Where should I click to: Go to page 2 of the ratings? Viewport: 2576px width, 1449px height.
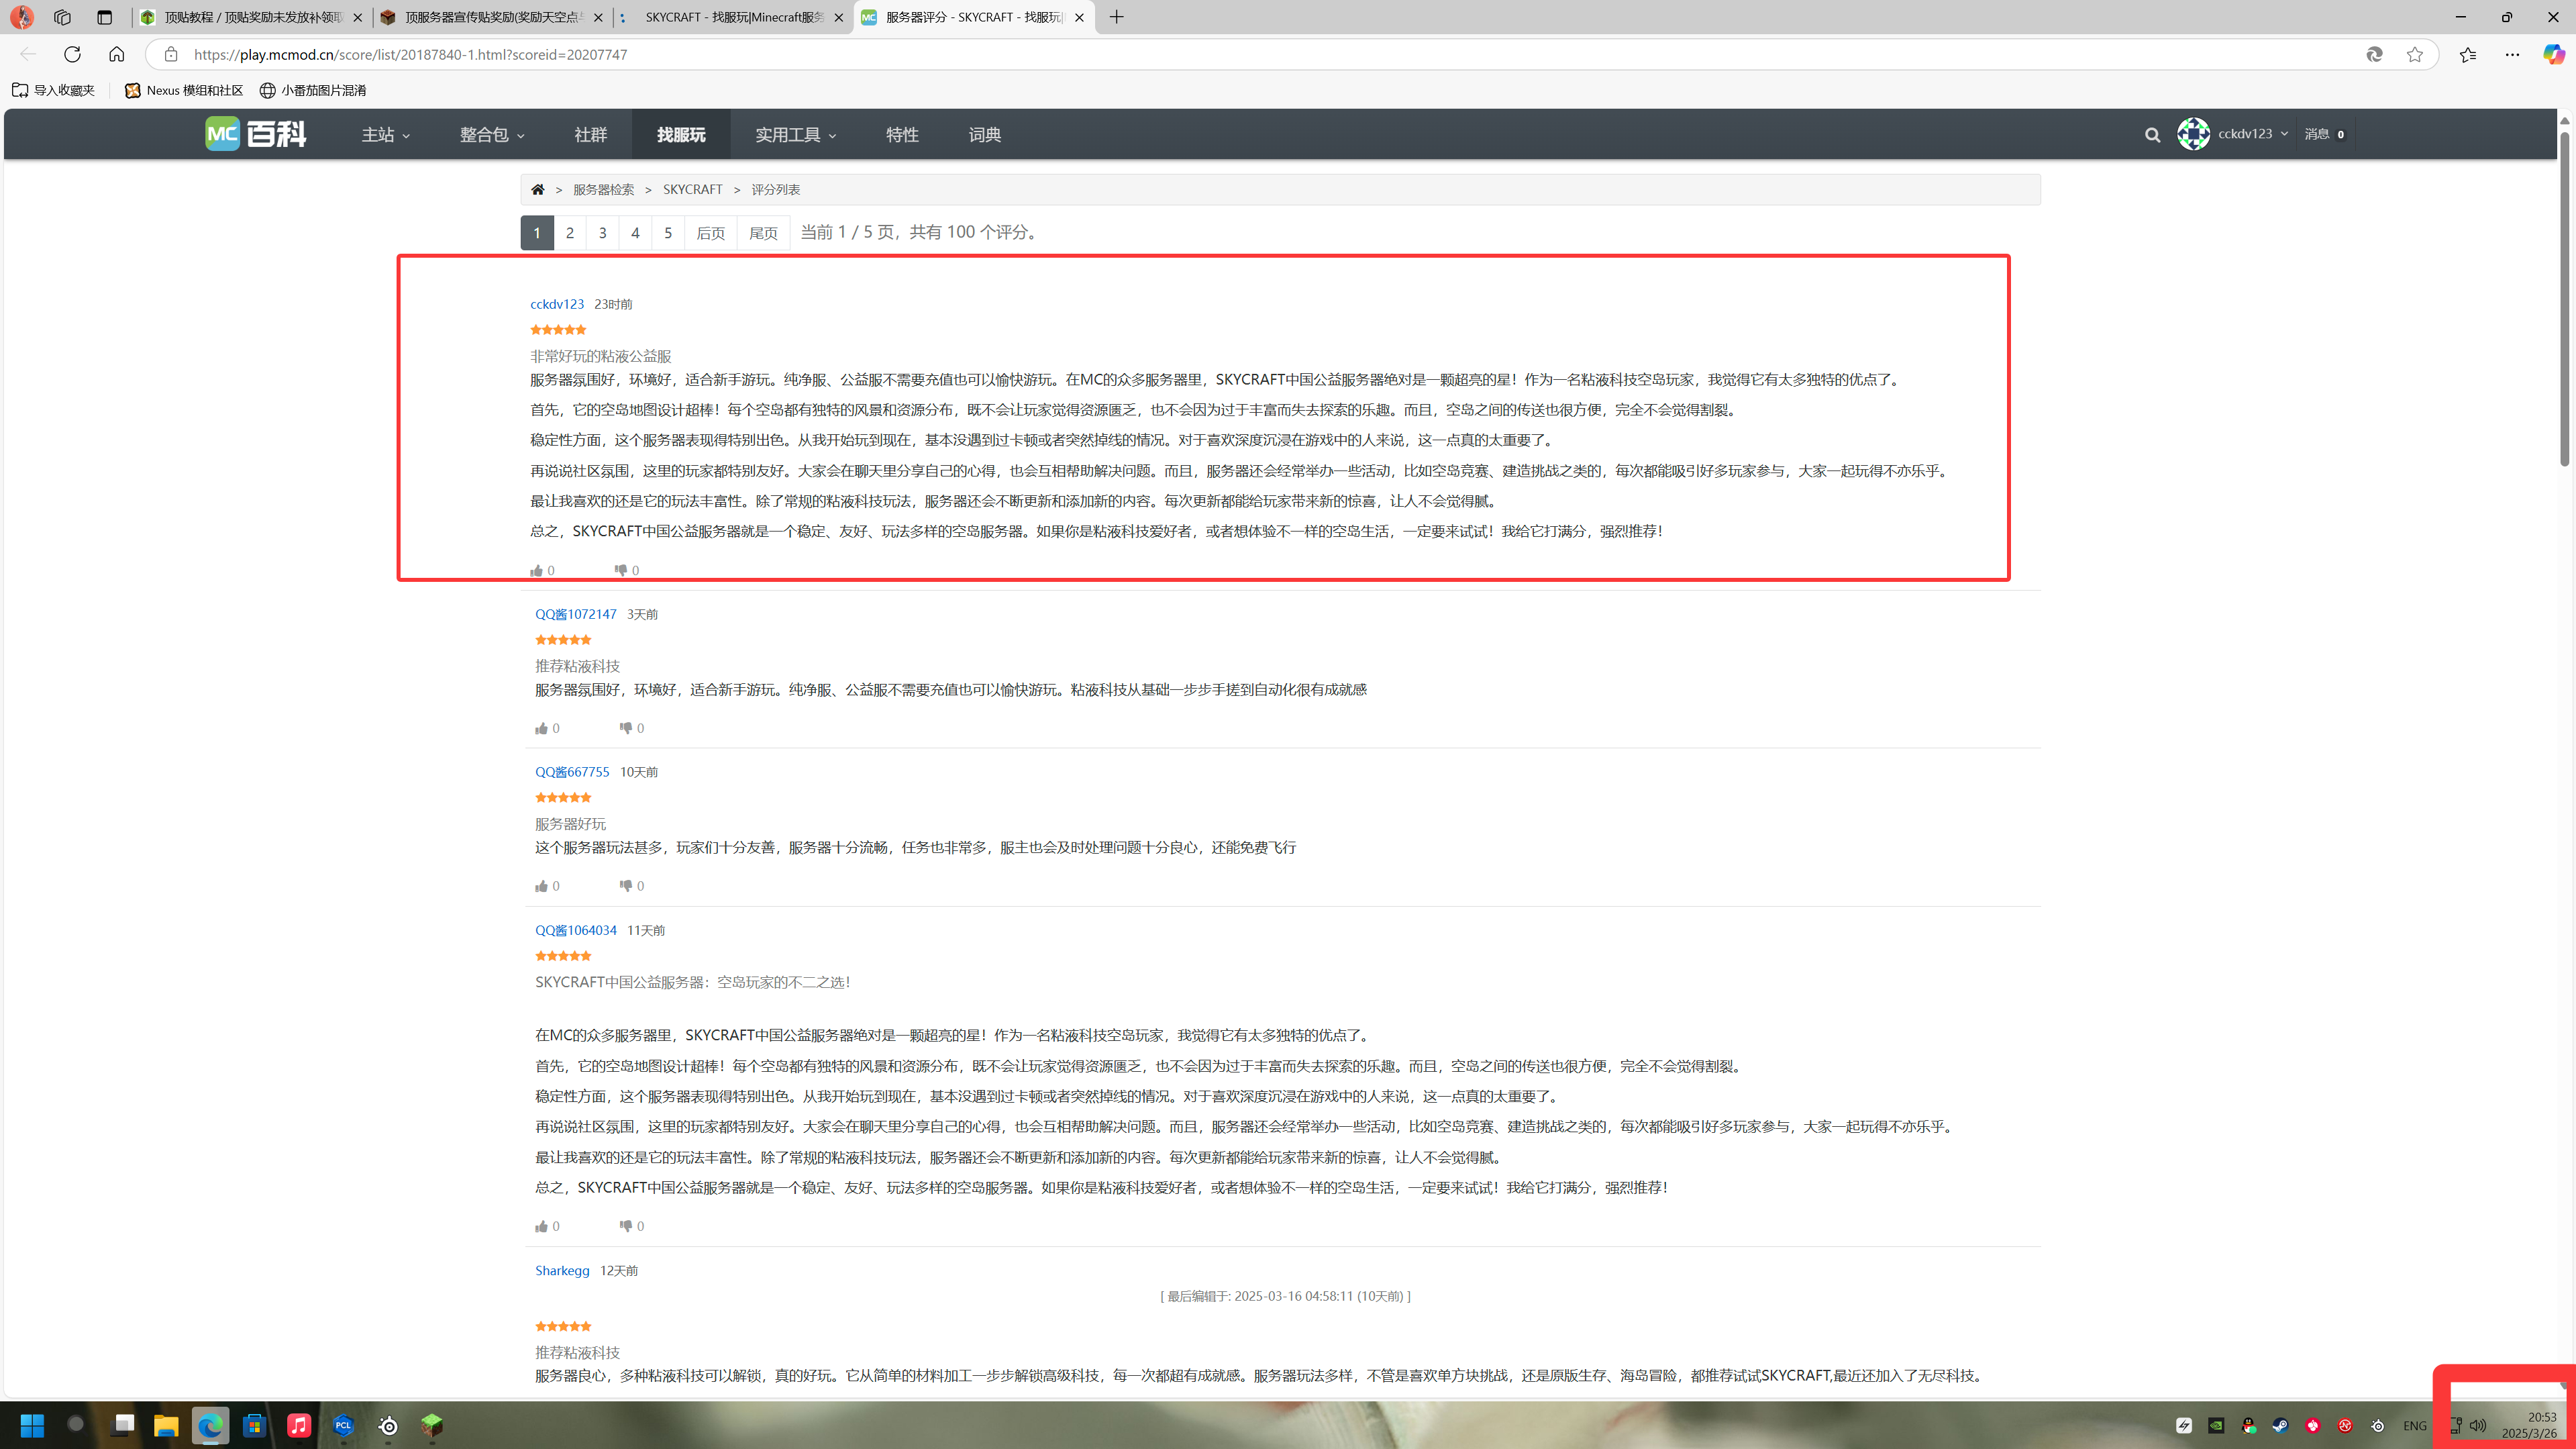(x=570, y=233)
